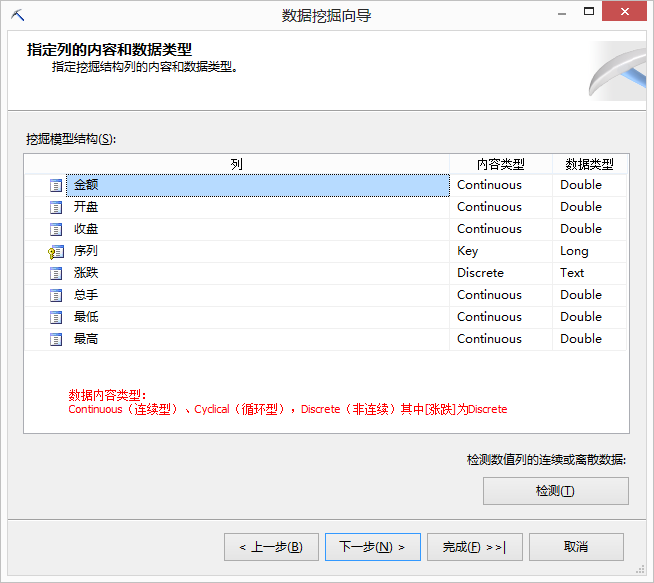Select the 总手 row name
Viewport: 654px width, 583px height.
pos(258,296)
